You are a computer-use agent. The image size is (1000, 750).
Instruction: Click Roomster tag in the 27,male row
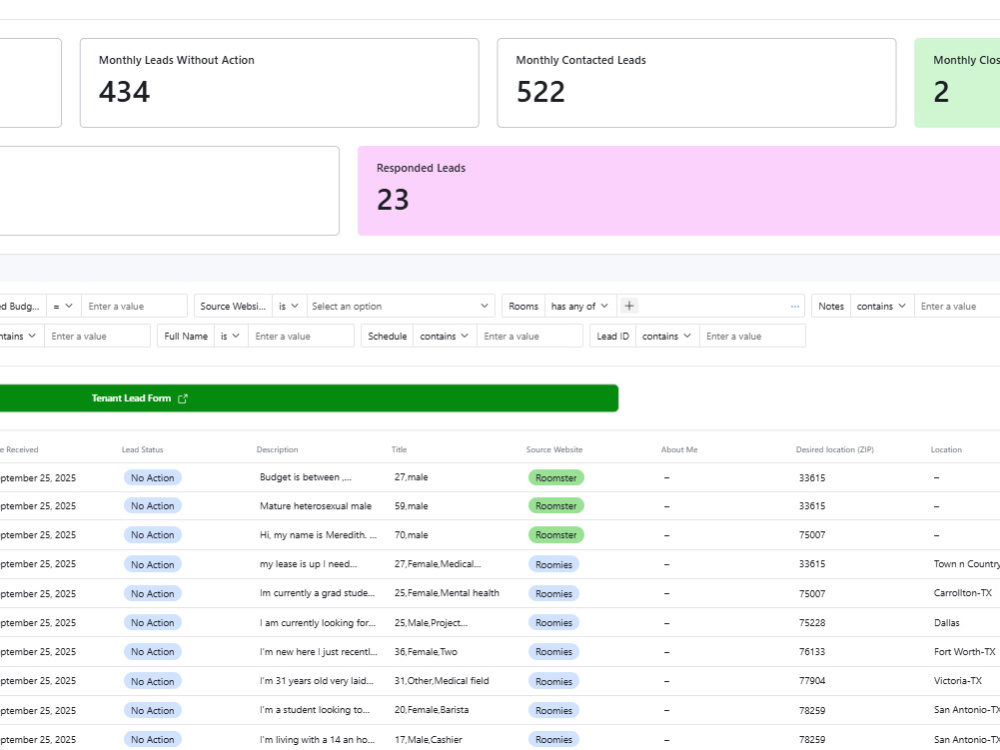pyautogui.click(x=555, y=478)
